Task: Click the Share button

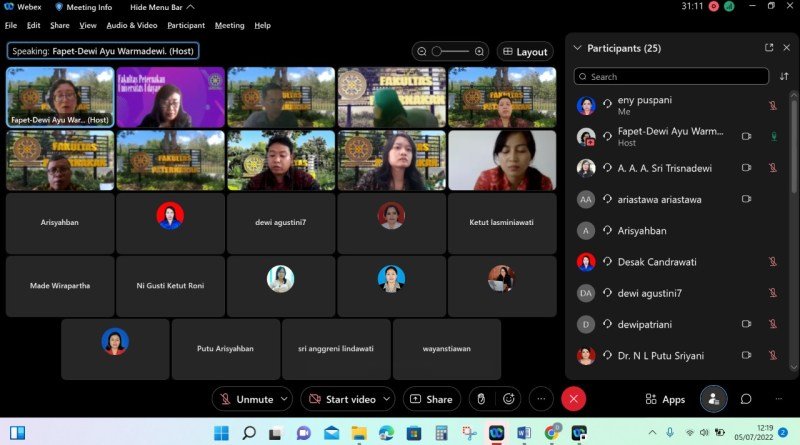Action: click(431, 399)
